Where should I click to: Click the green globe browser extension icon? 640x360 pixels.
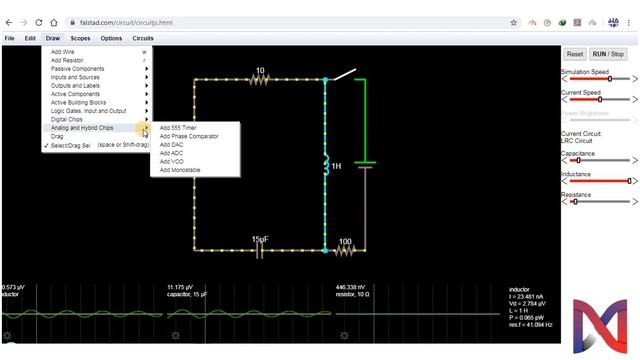(562, 22)
